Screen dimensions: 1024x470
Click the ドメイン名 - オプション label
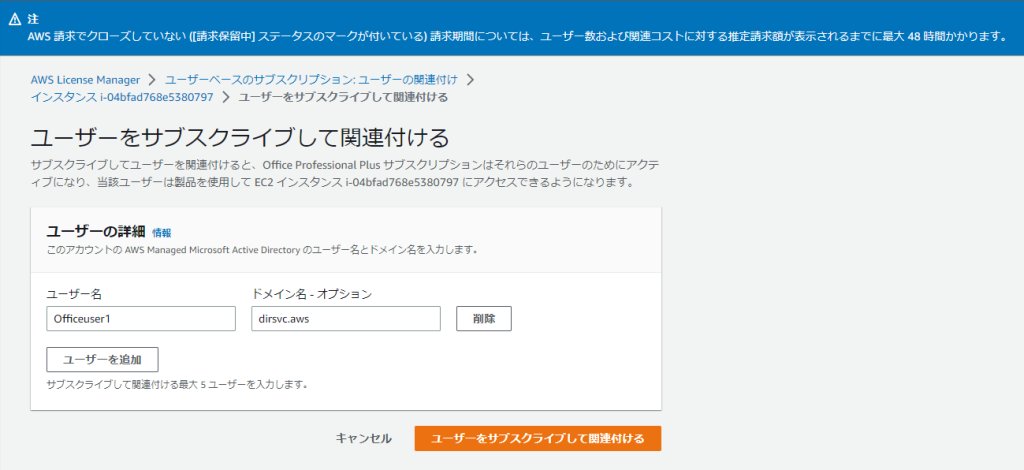click(312, 294)
